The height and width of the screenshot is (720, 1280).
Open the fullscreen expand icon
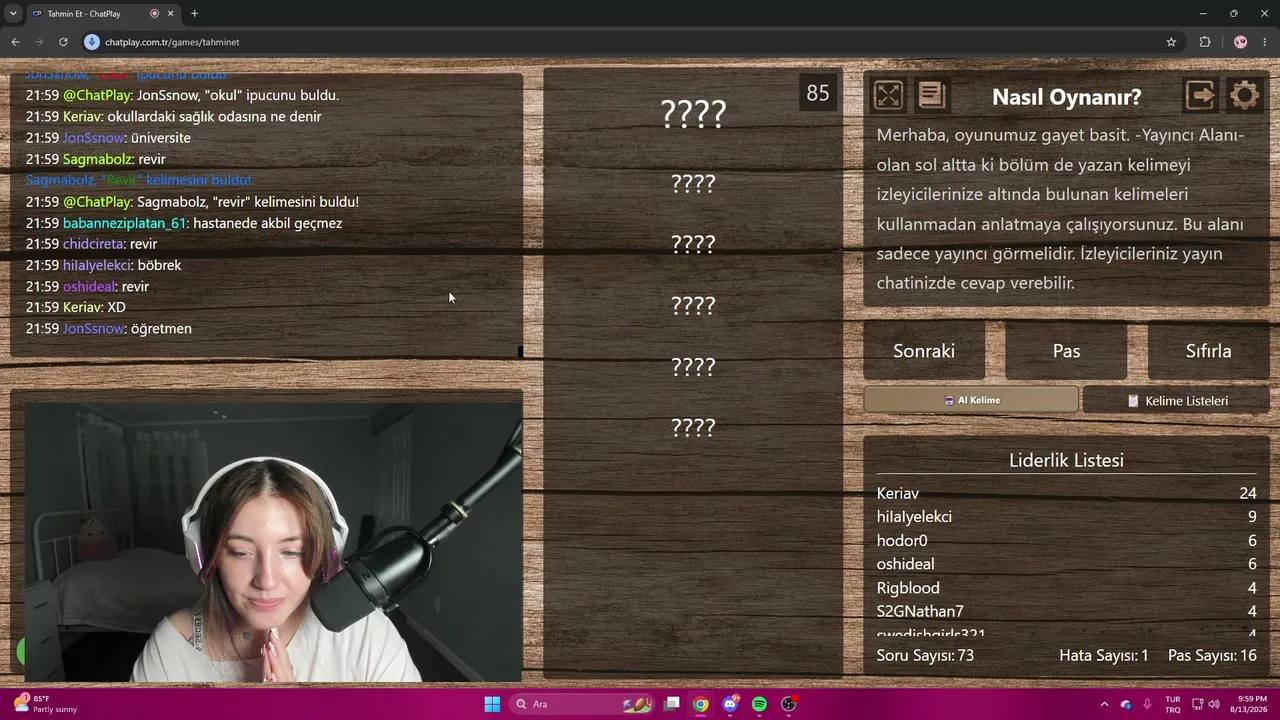point(888,95)
